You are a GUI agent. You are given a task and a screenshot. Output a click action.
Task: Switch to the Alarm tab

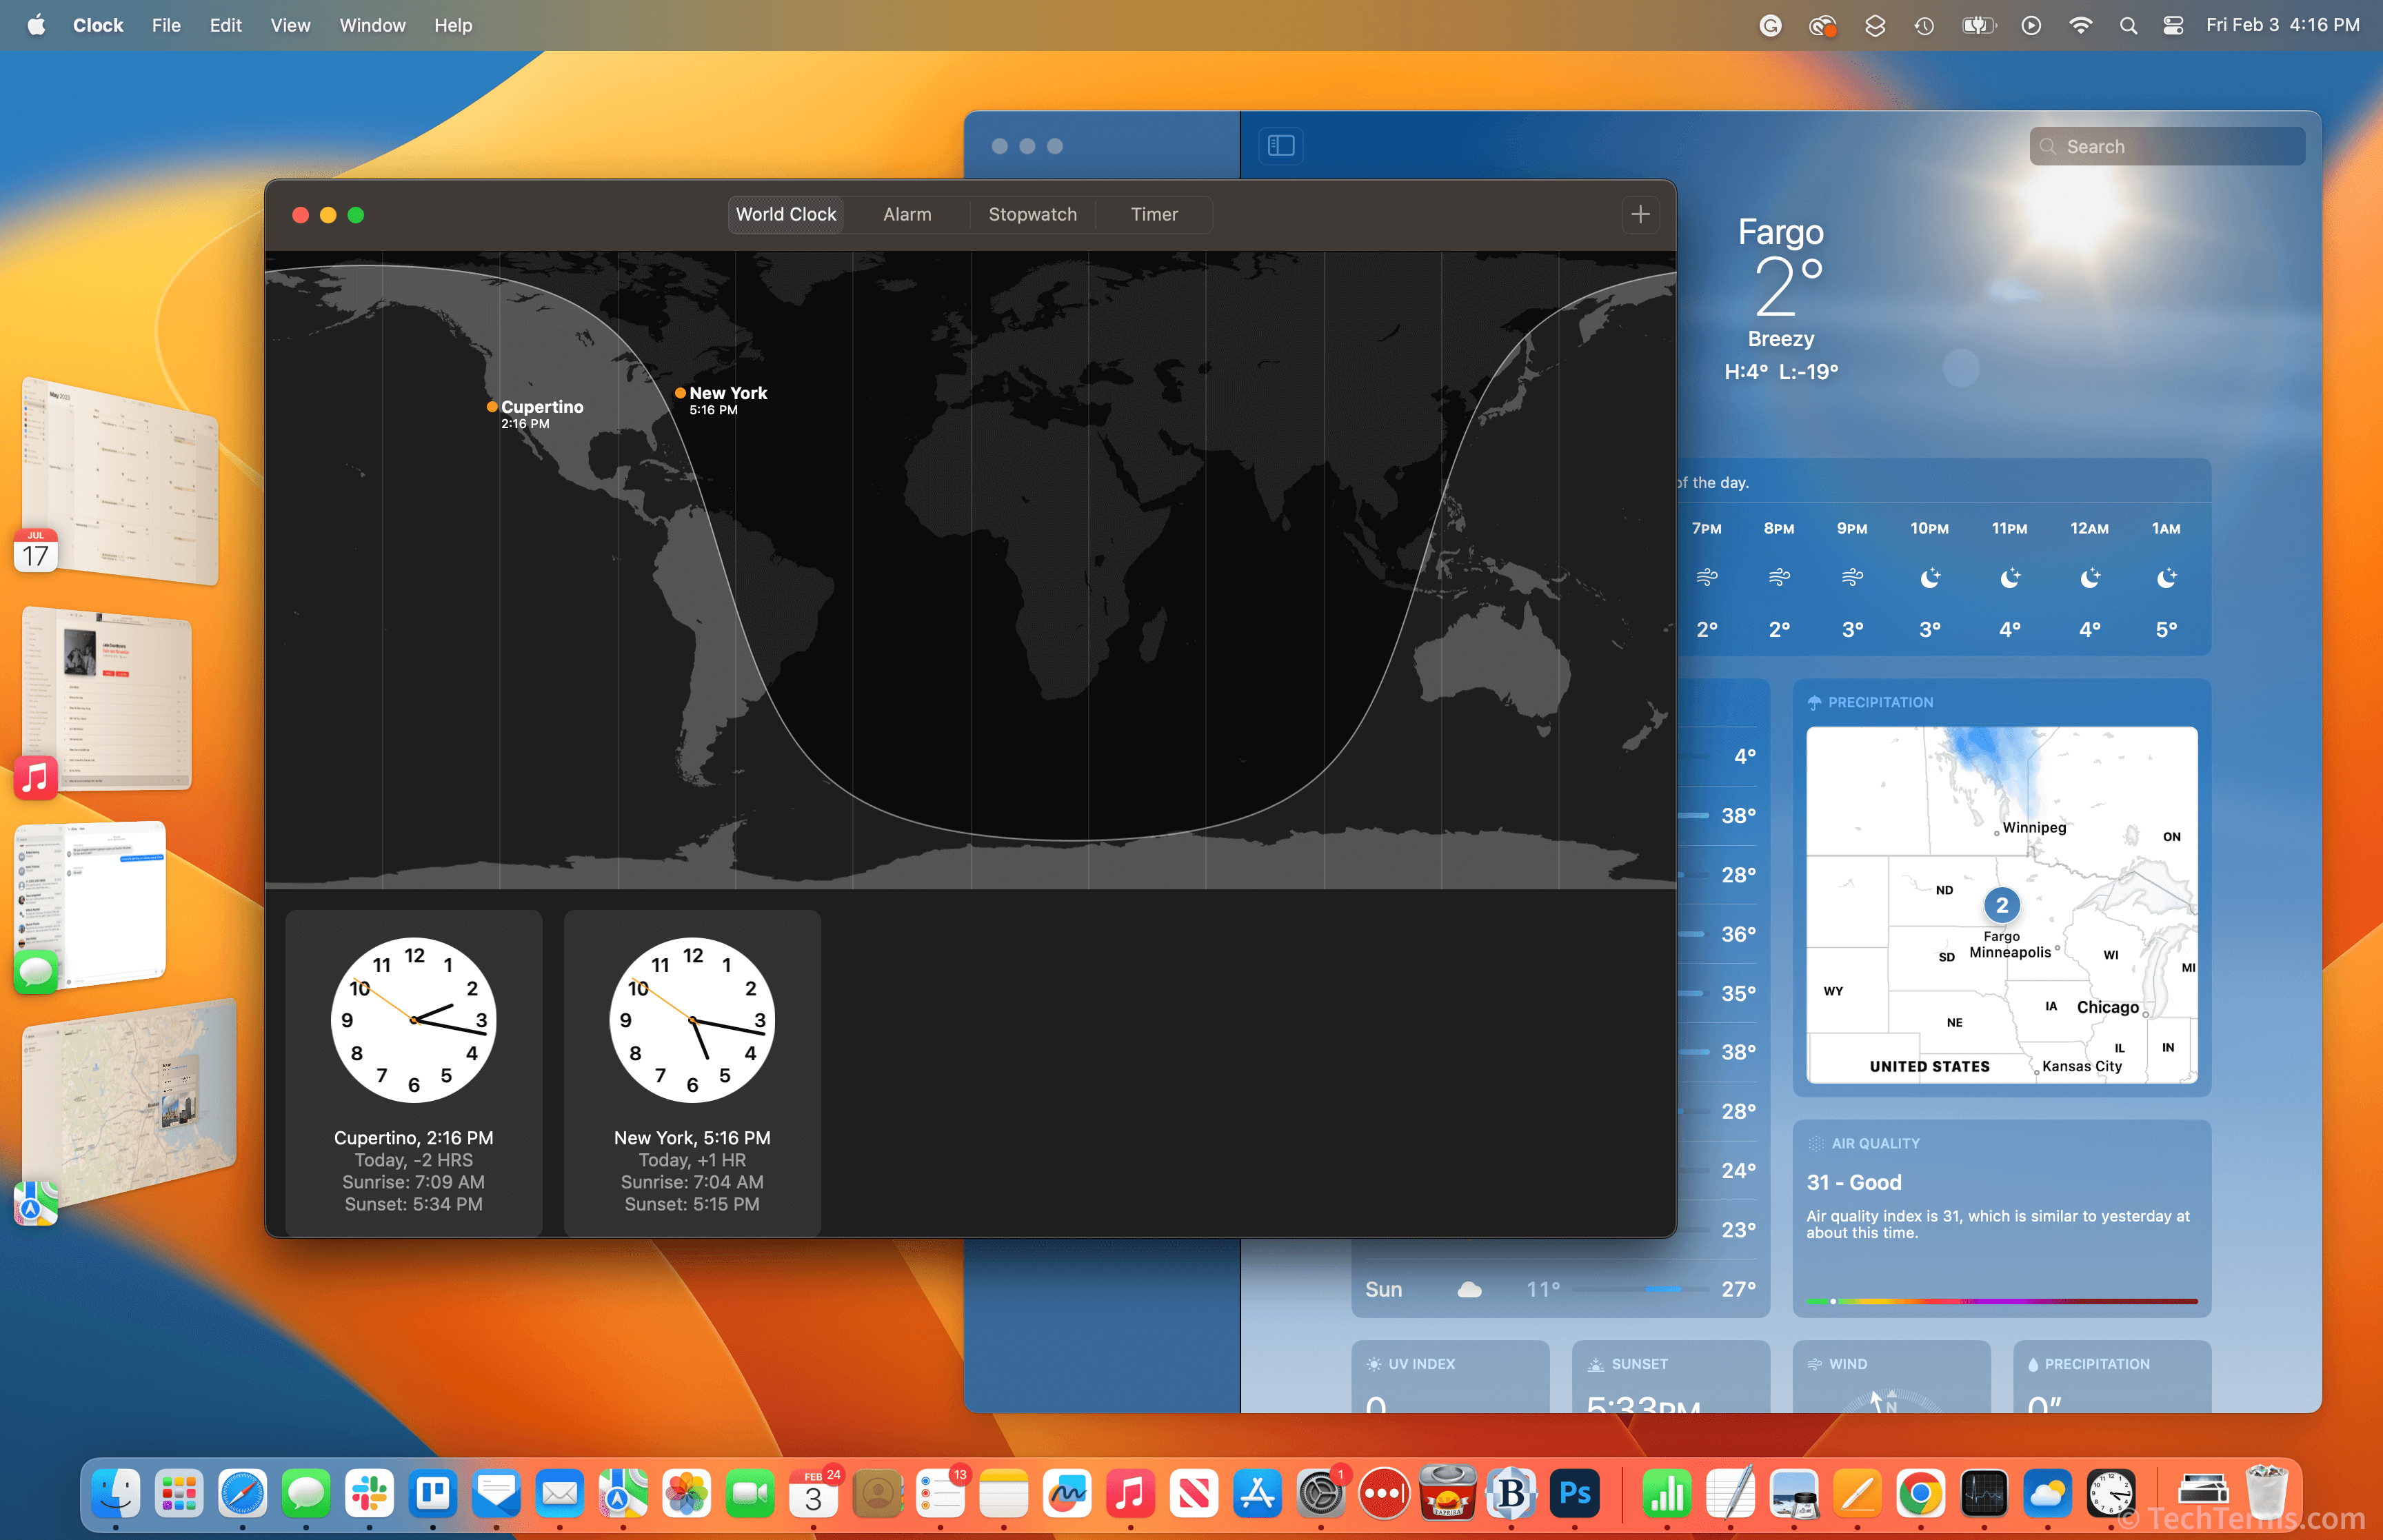tap(907, 214)
